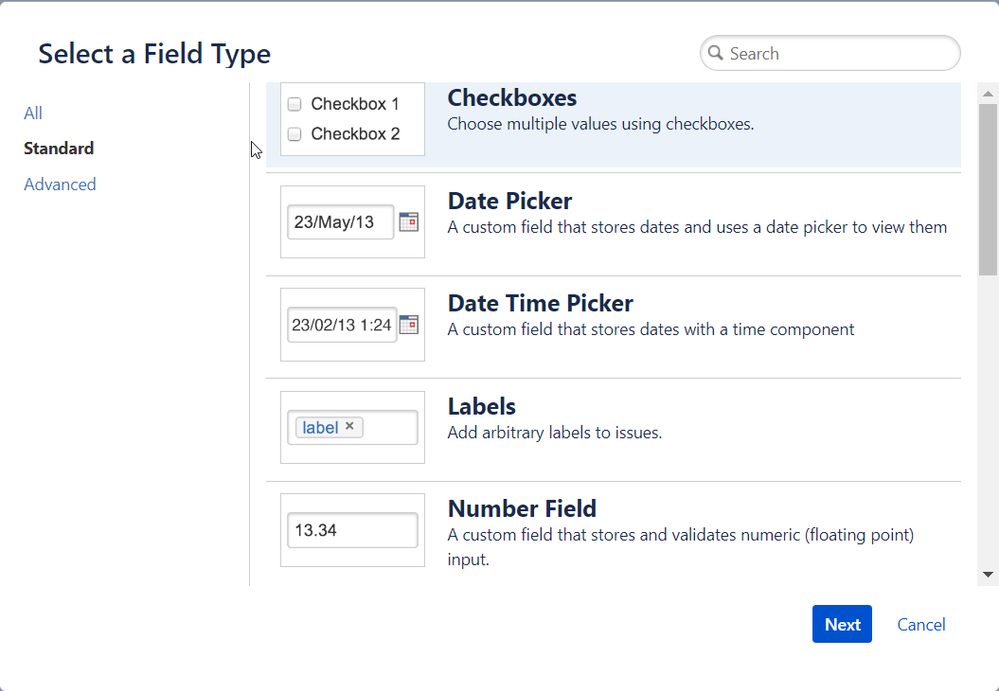
Task: Click 'Choose multiple values using checkboxes.' text
Action: click(x=600, y=124)
